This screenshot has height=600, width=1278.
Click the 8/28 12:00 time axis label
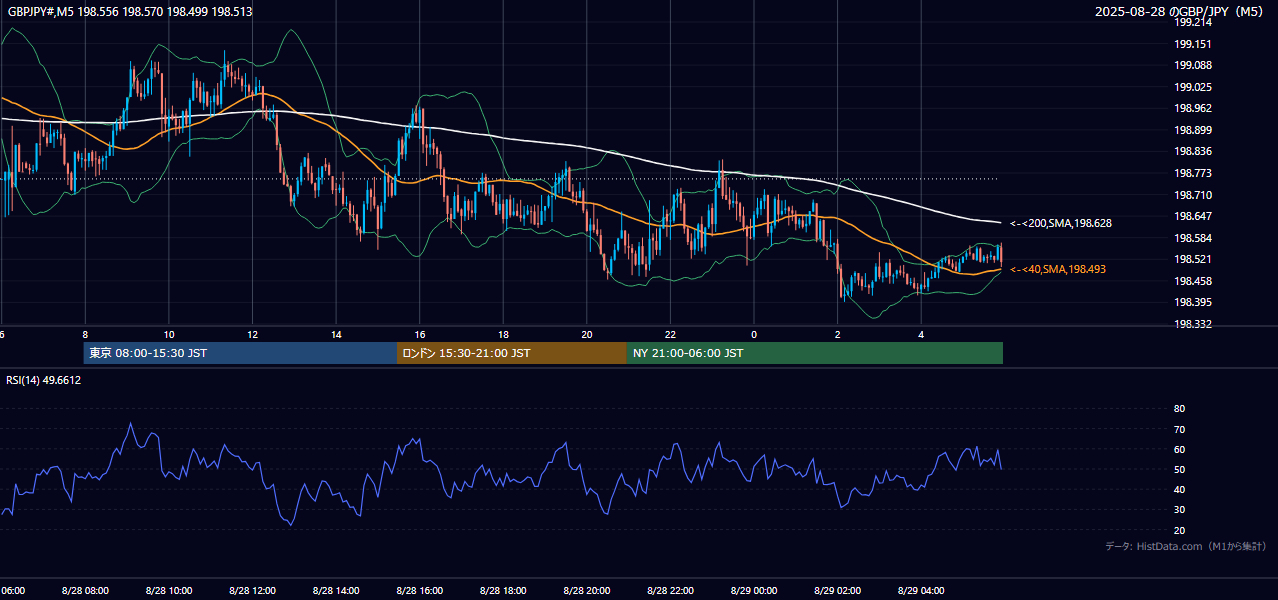click(x=252, y=590)
